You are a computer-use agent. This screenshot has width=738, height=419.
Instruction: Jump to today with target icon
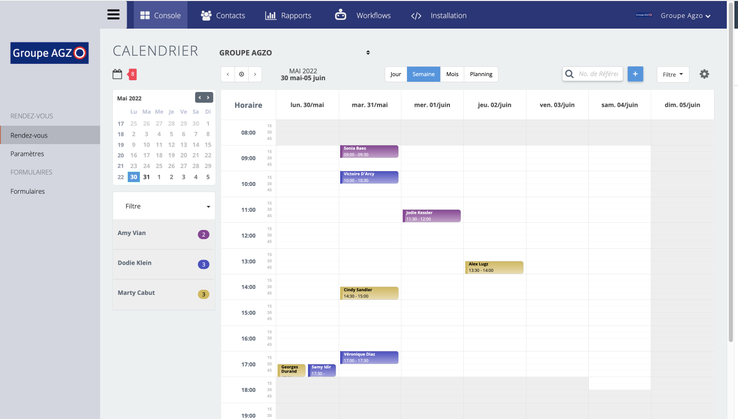[241, 74]
